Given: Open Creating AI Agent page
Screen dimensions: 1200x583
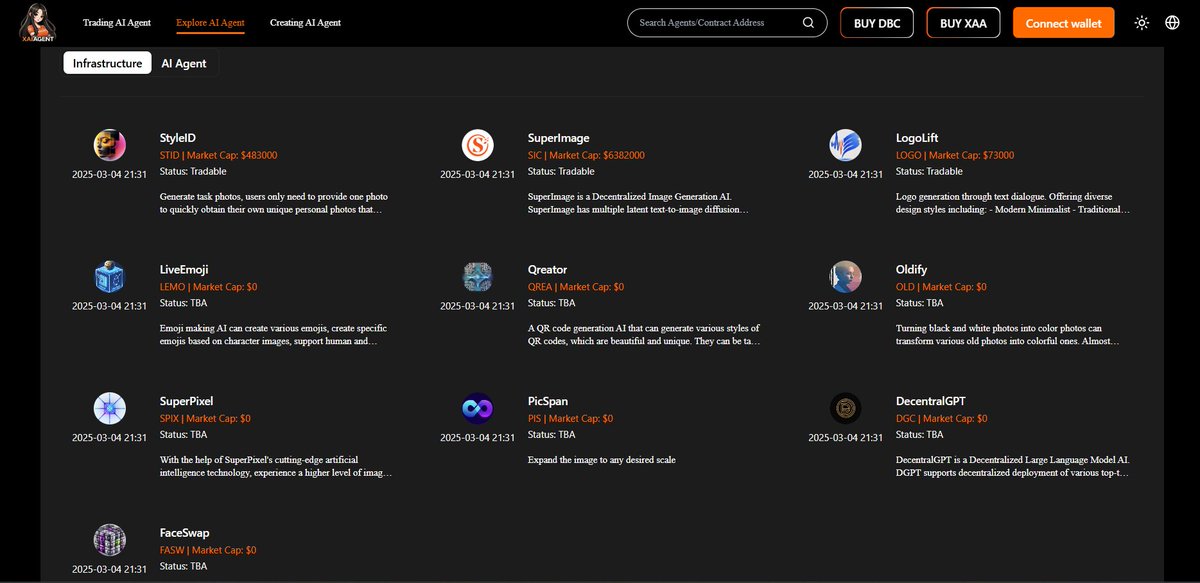Looking at the screenshot, I should click(305, 22).
